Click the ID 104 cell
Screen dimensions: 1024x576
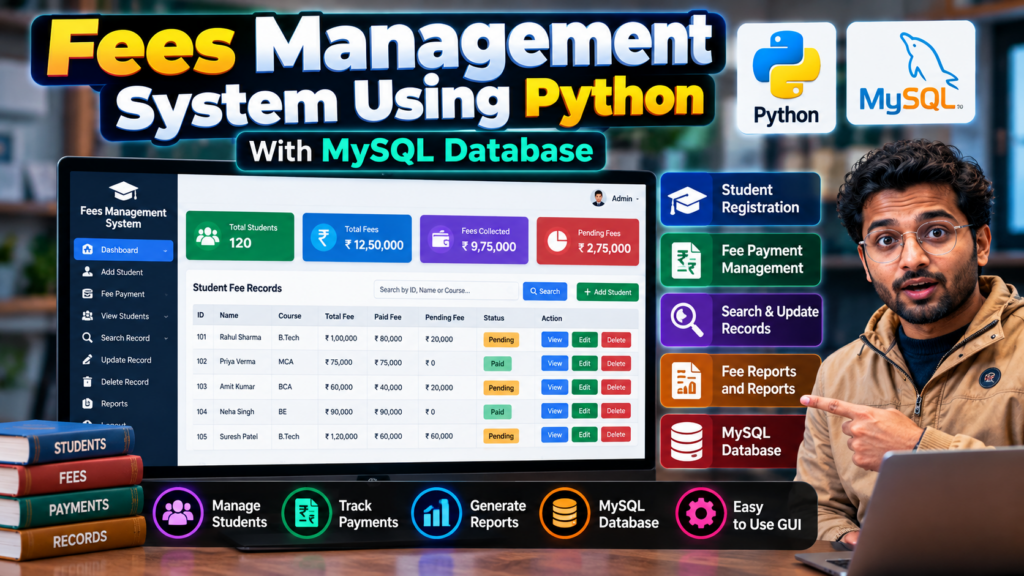202,411
